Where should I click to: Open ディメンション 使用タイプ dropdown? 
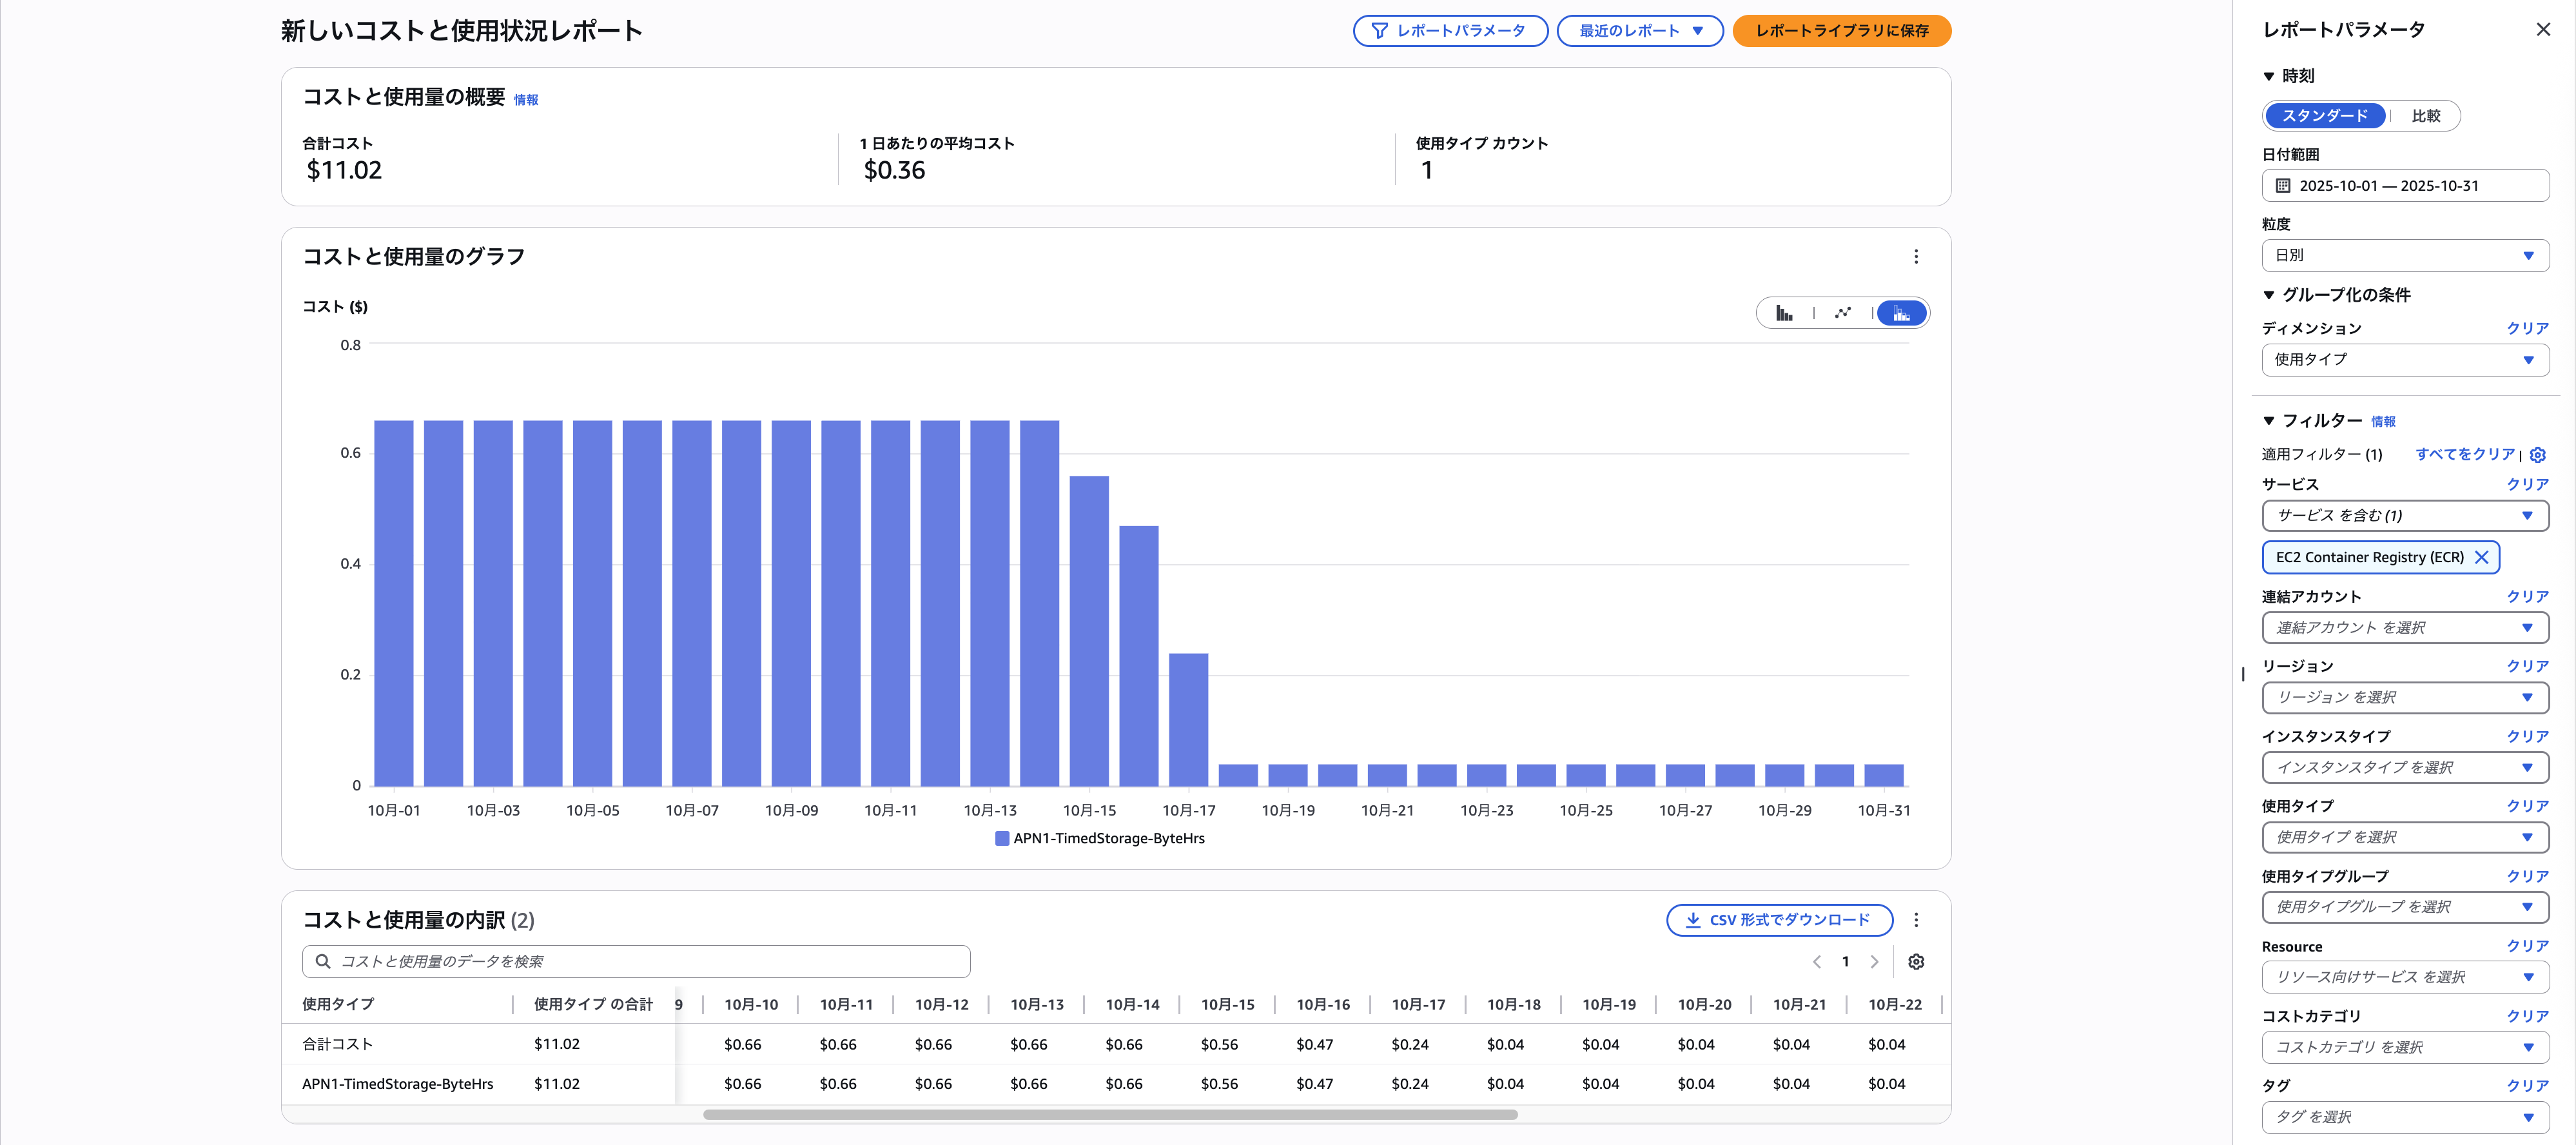[x=2404, y=360]
